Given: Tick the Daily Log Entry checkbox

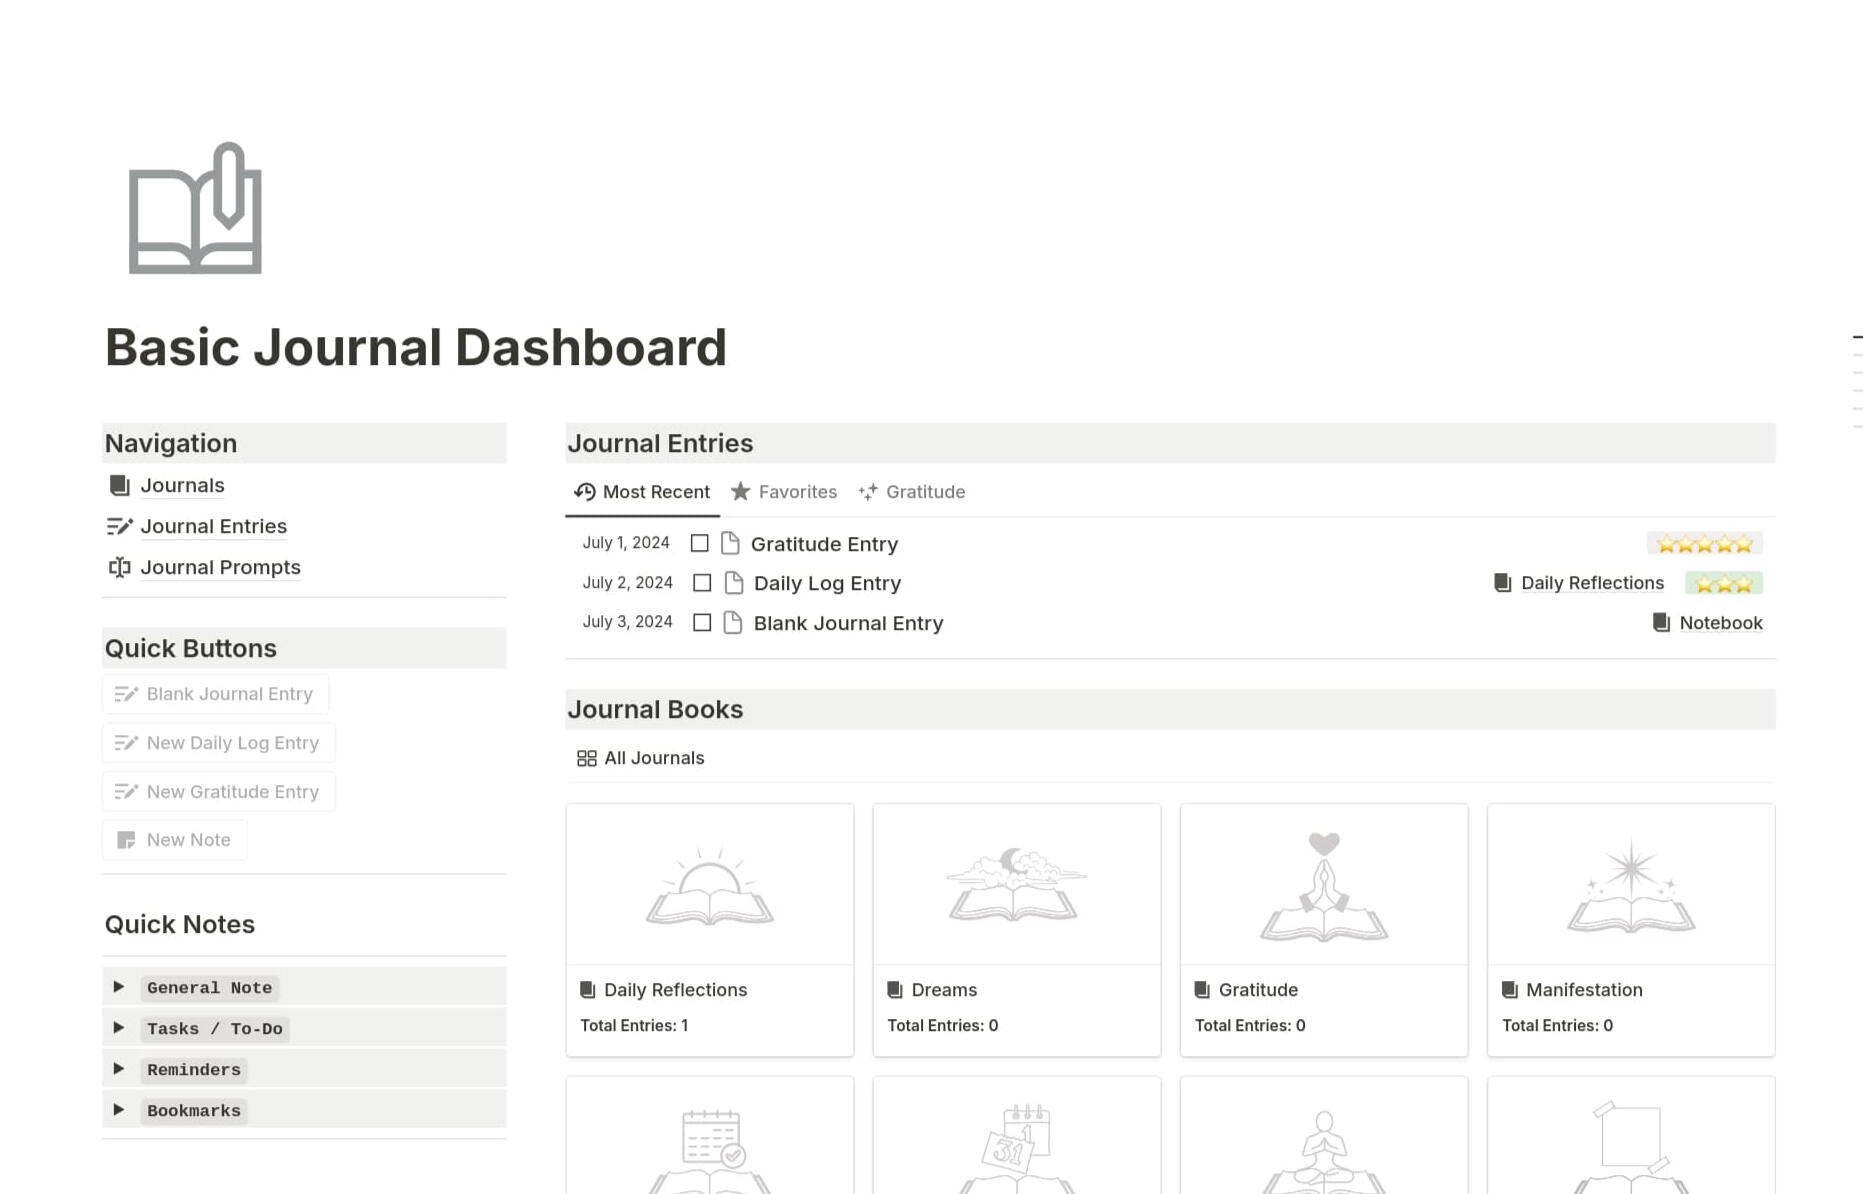Looking at the screenshot, I should (x=702, y=583).
